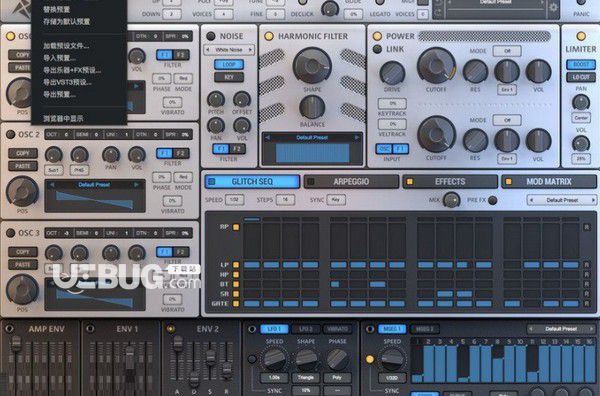Switch to the ARPEGGIO tab
The height and width of the screenshot is (396, 600).
coord(351,182)
